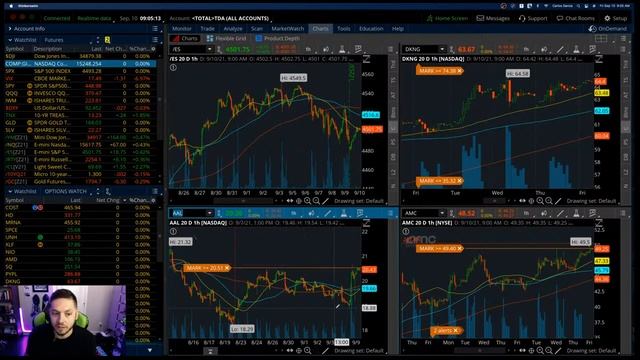
Task: Click the share icon on /ES chart toolbar
Action: 326,49
